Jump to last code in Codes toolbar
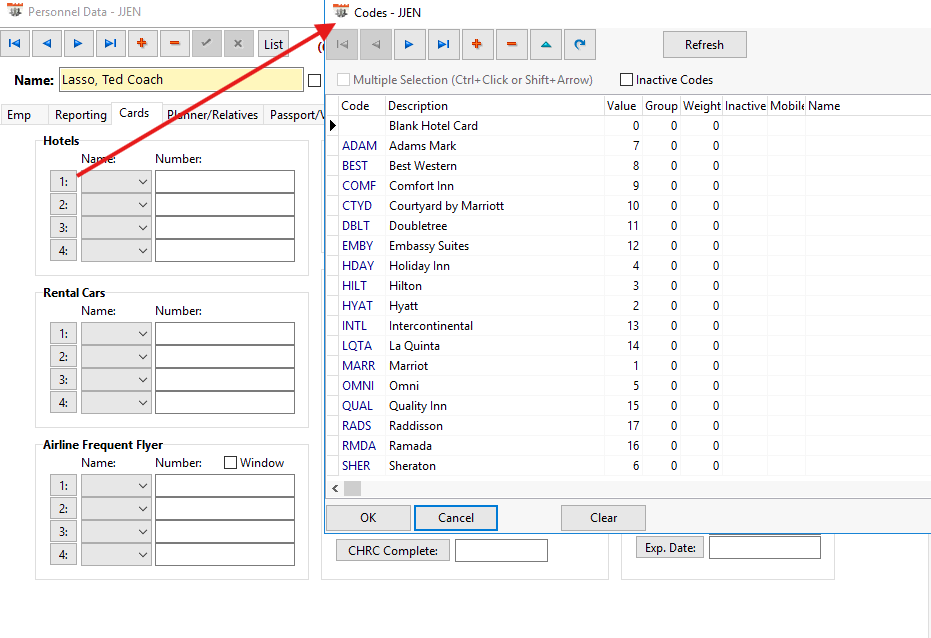Screen dimensions: 931x638 (x=443, y=44)
